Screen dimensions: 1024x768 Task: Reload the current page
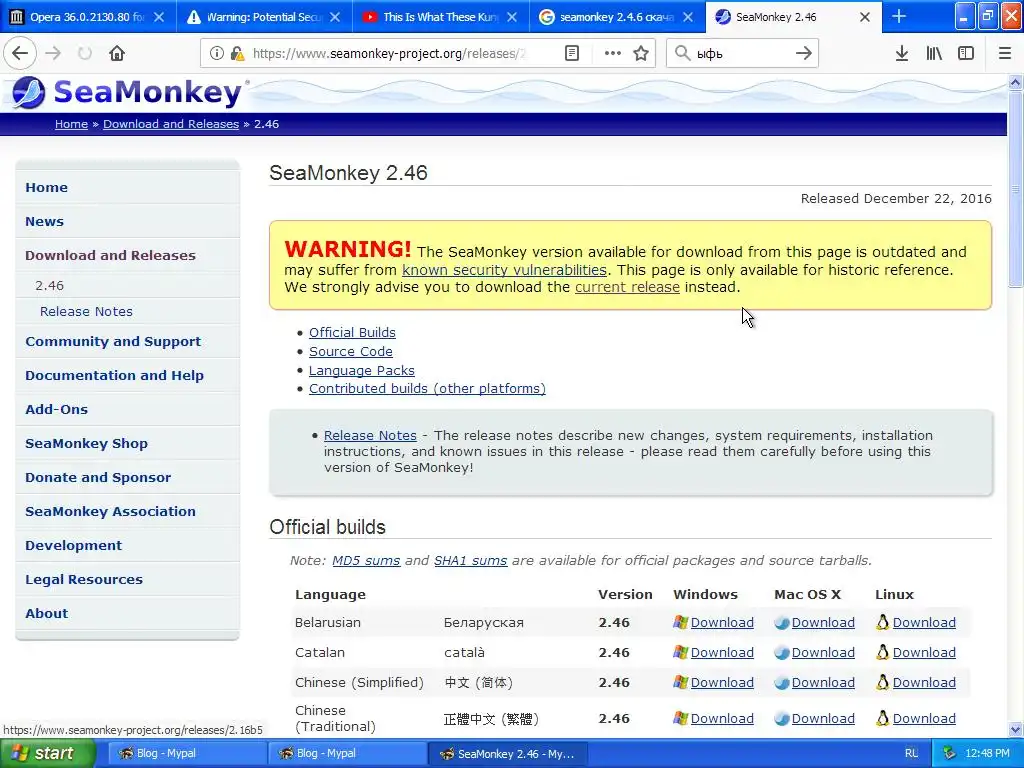tap(85, 54)
